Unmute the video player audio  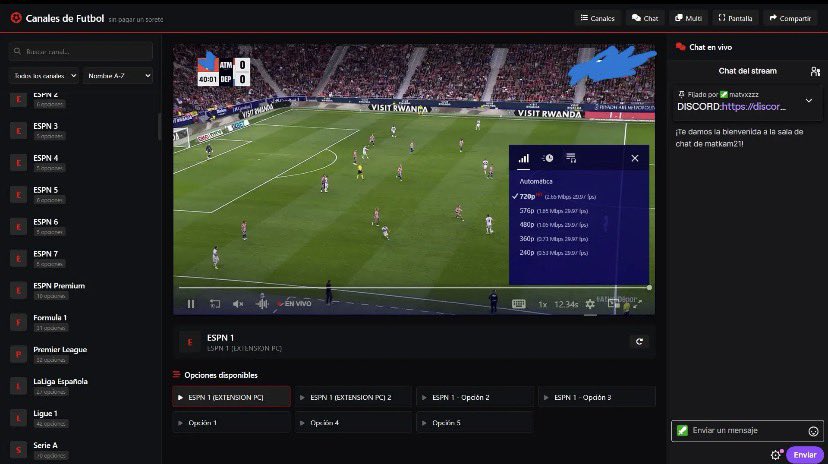click(x=238, y=304)
